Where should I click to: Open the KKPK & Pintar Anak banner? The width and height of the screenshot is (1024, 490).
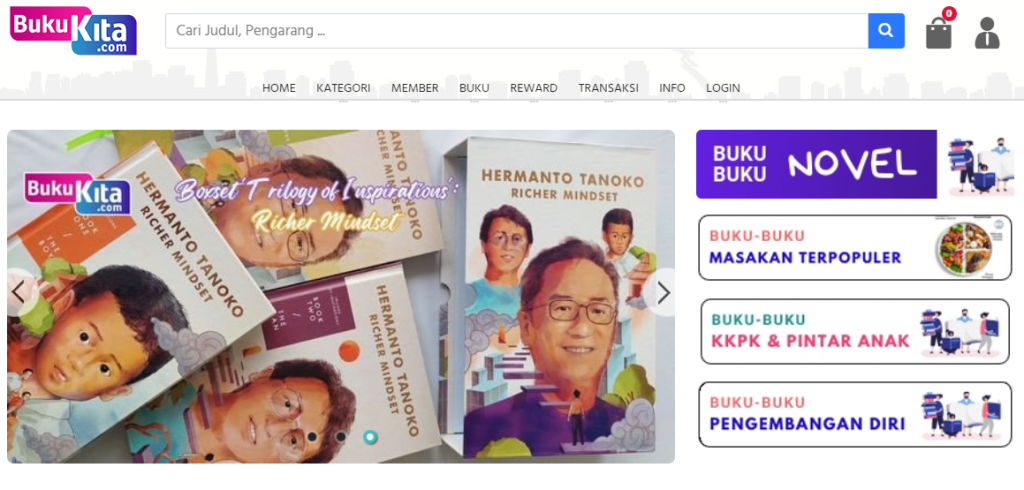click(856, 331)
